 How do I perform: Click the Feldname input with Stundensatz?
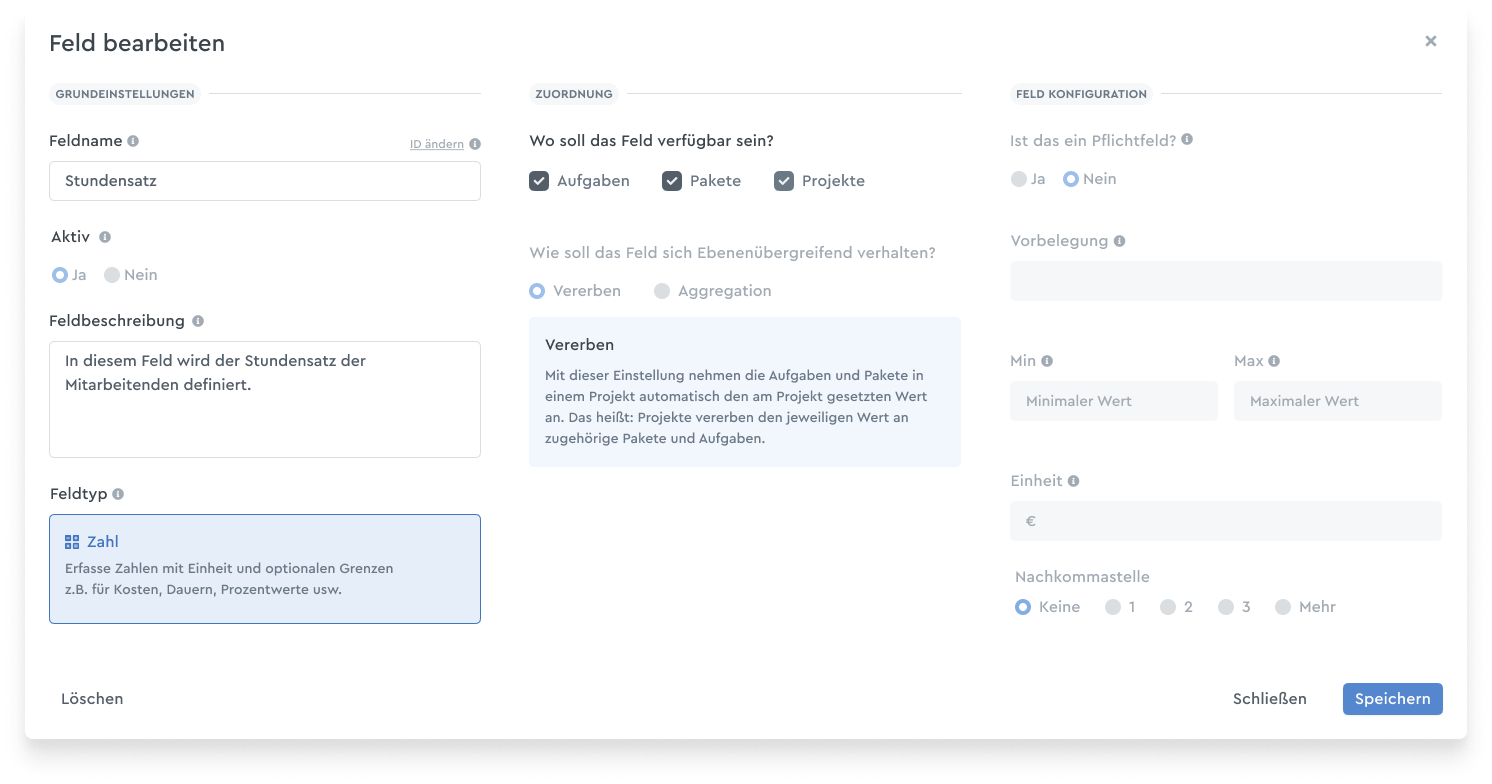(265, 181)
